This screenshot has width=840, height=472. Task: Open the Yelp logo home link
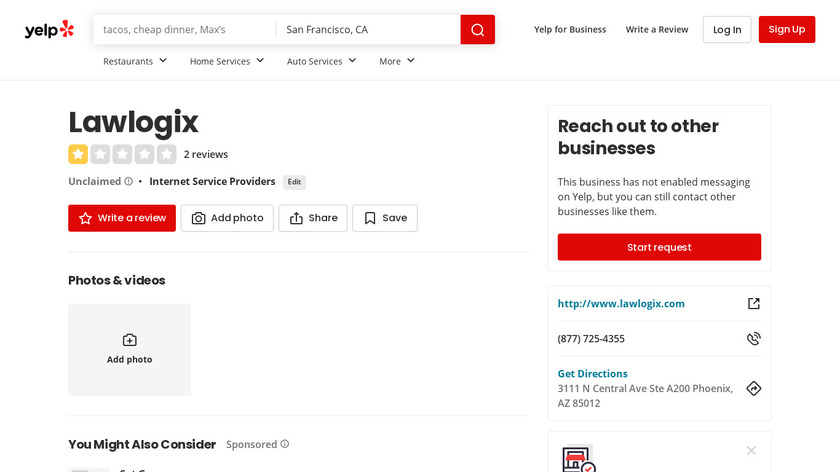tap(49, 29)
